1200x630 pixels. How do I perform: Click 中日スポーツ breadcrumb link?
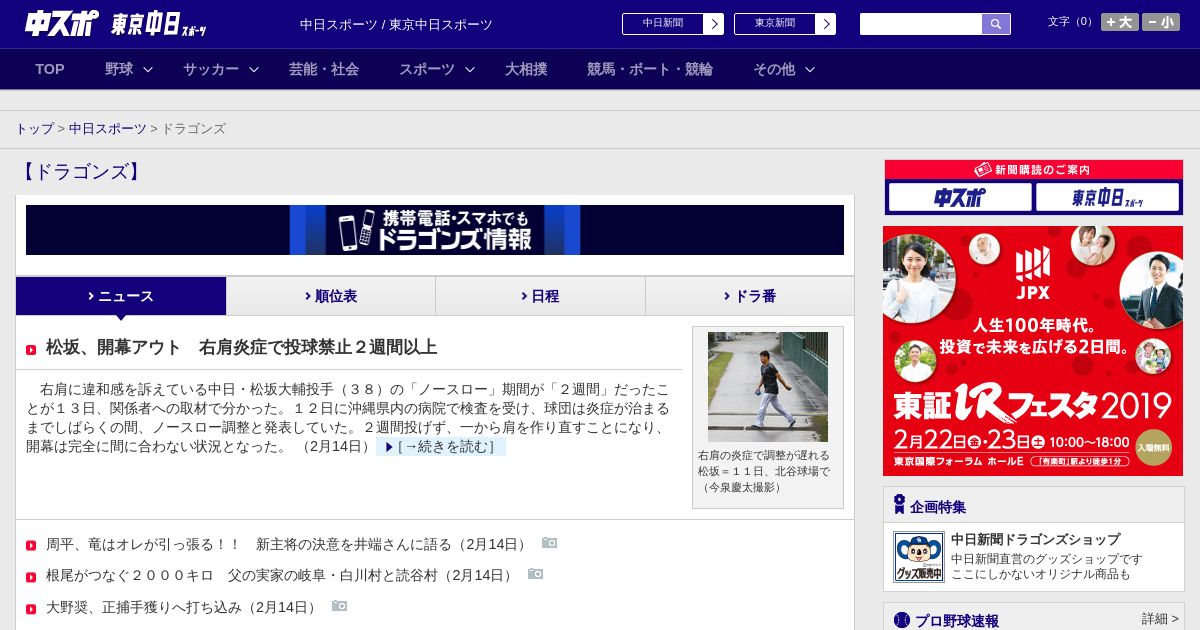(108, 129)
